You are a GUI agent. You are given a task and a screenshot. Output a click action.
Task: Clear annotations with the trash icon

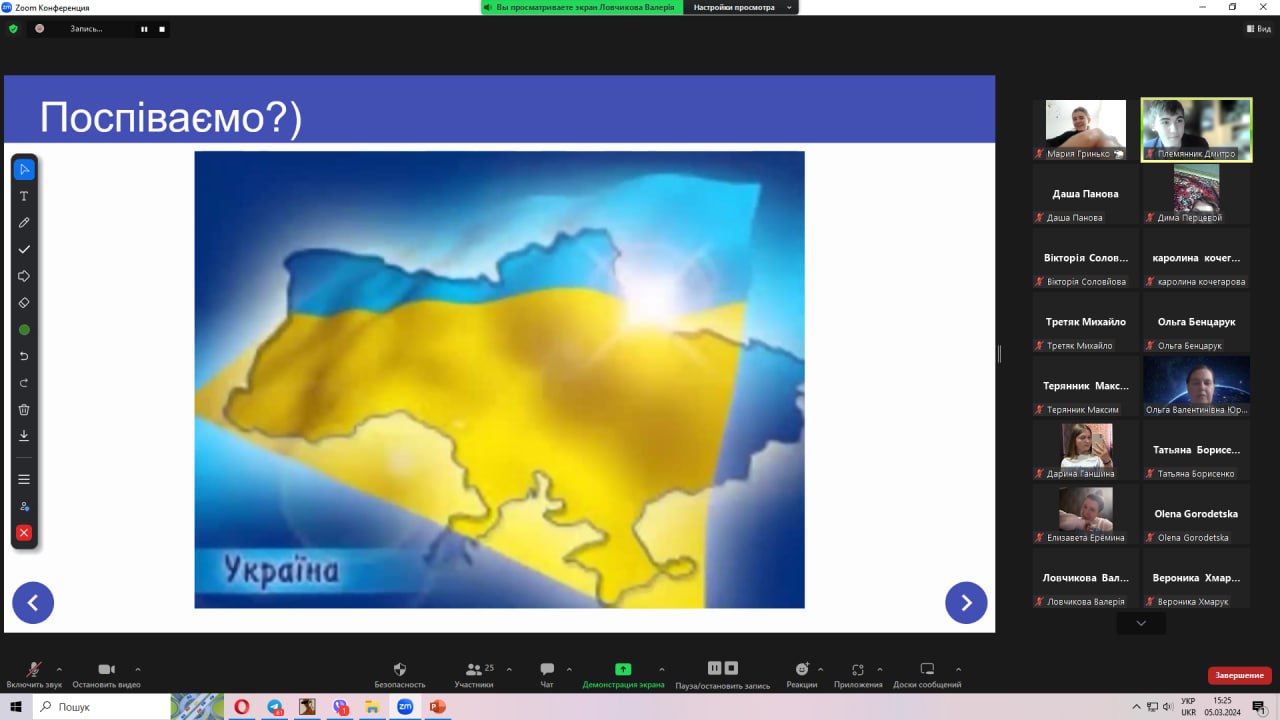[x=24, y=409]
